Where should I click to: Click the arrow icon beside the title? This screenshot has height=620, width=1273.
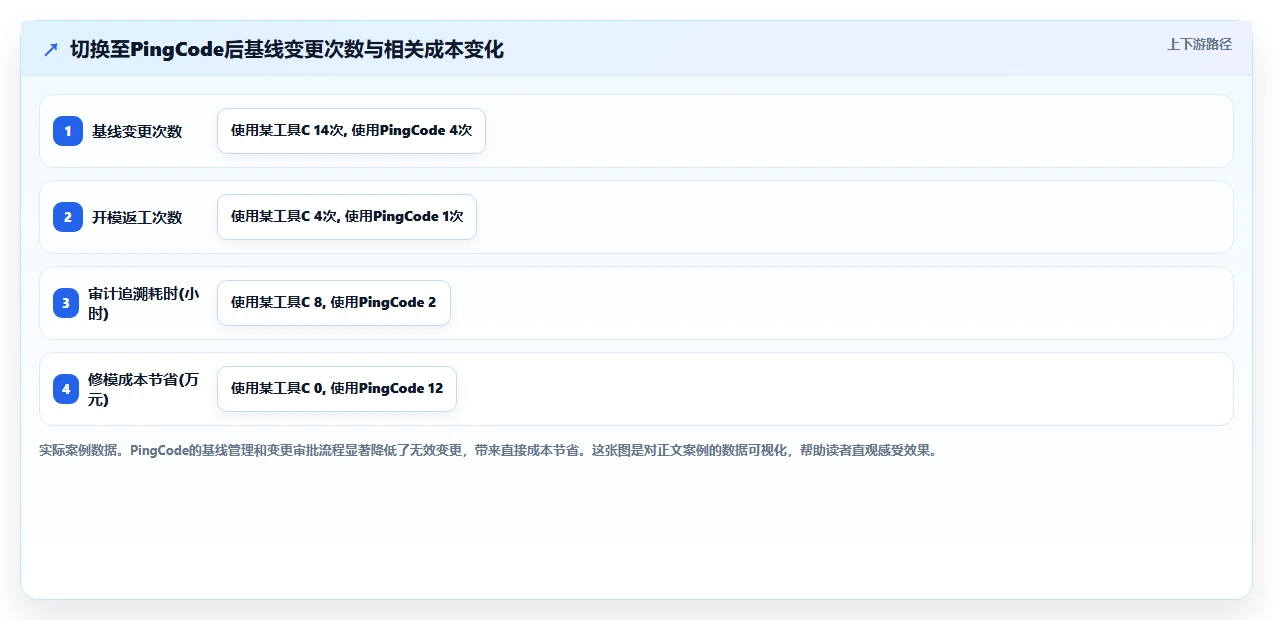pos(51,50)
